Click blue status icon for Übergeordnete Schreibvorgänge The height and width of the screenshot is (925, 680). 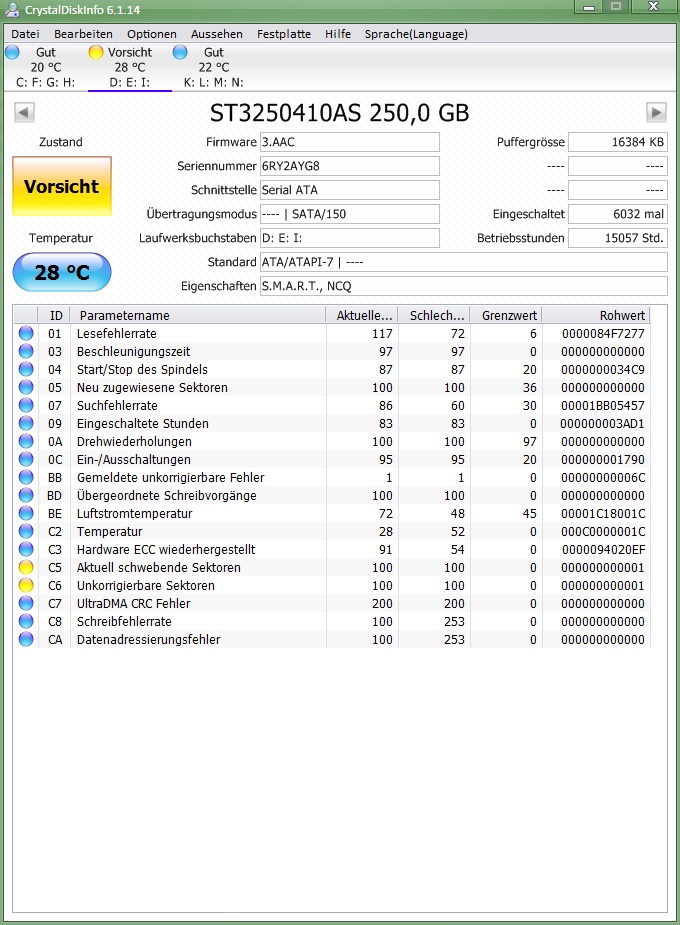coord(26,496)
